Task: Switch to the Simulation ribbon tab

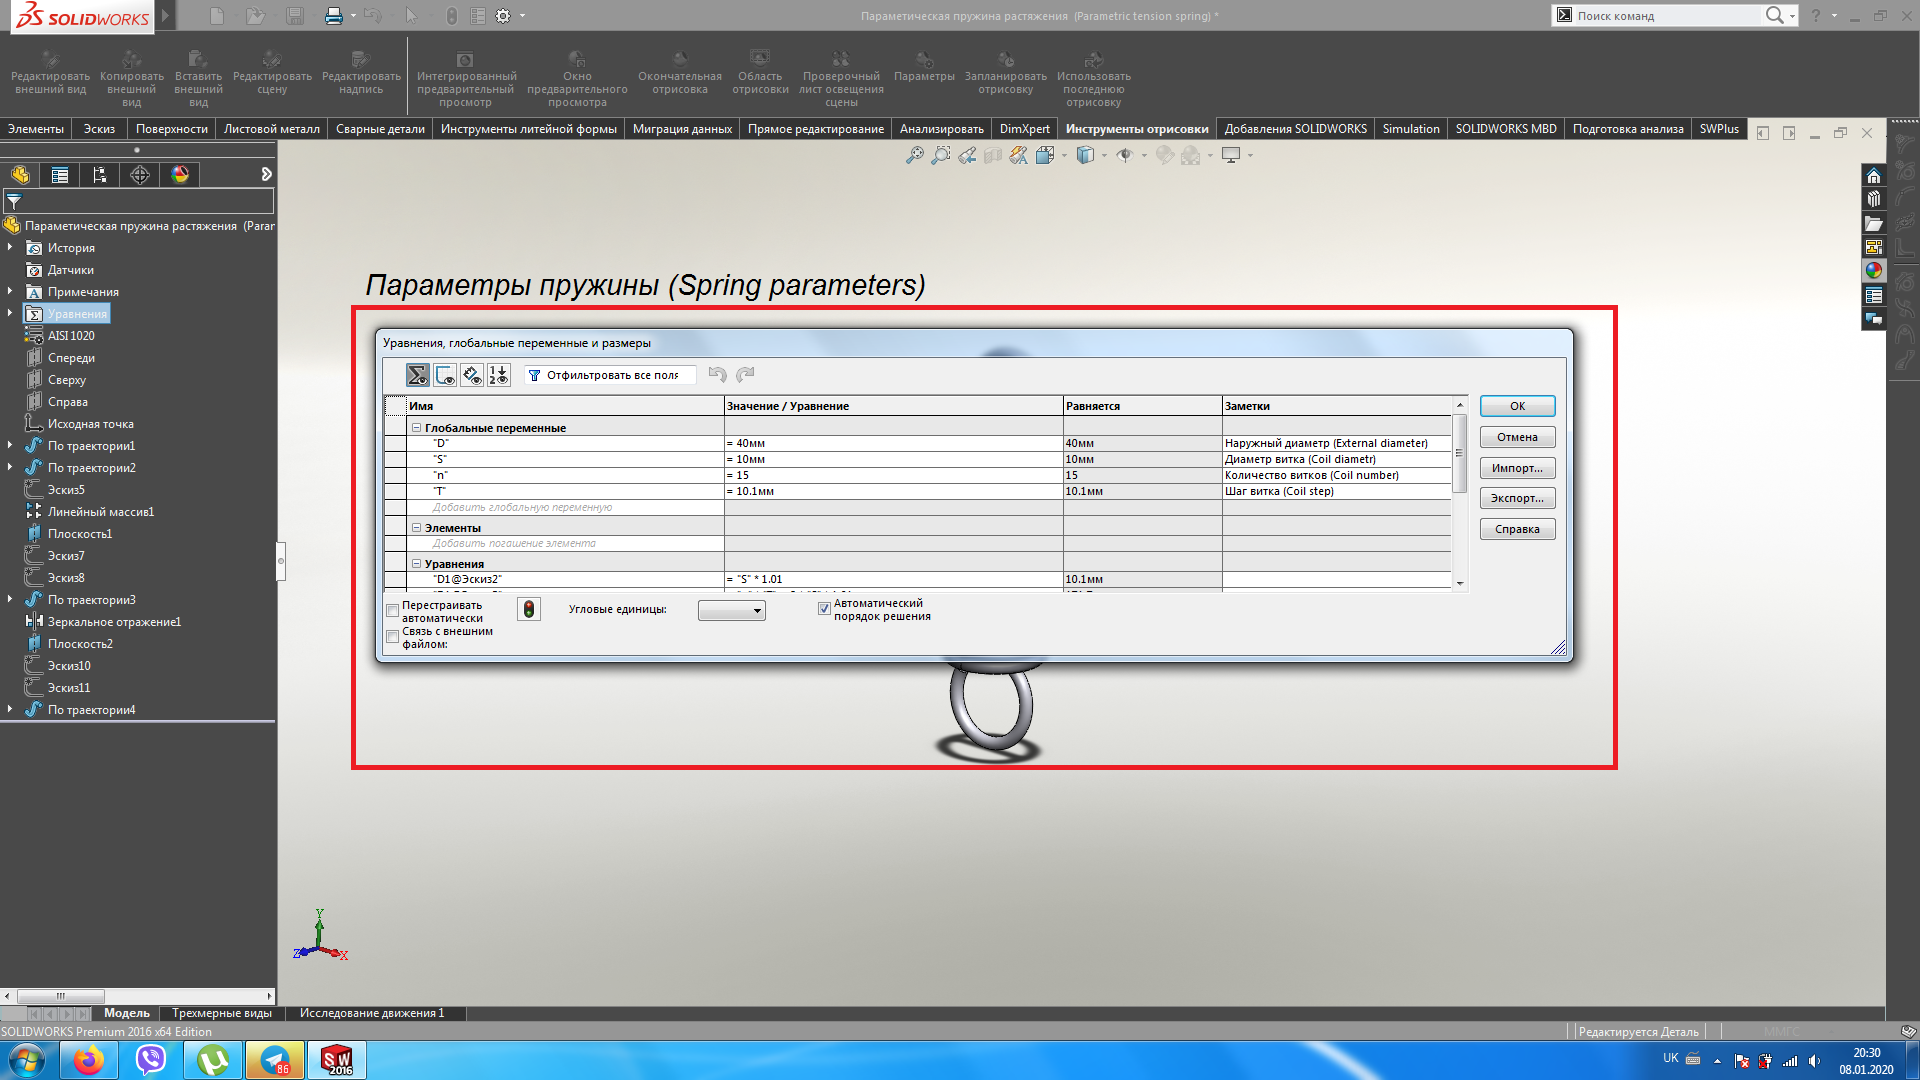Action: [1410, 129]
